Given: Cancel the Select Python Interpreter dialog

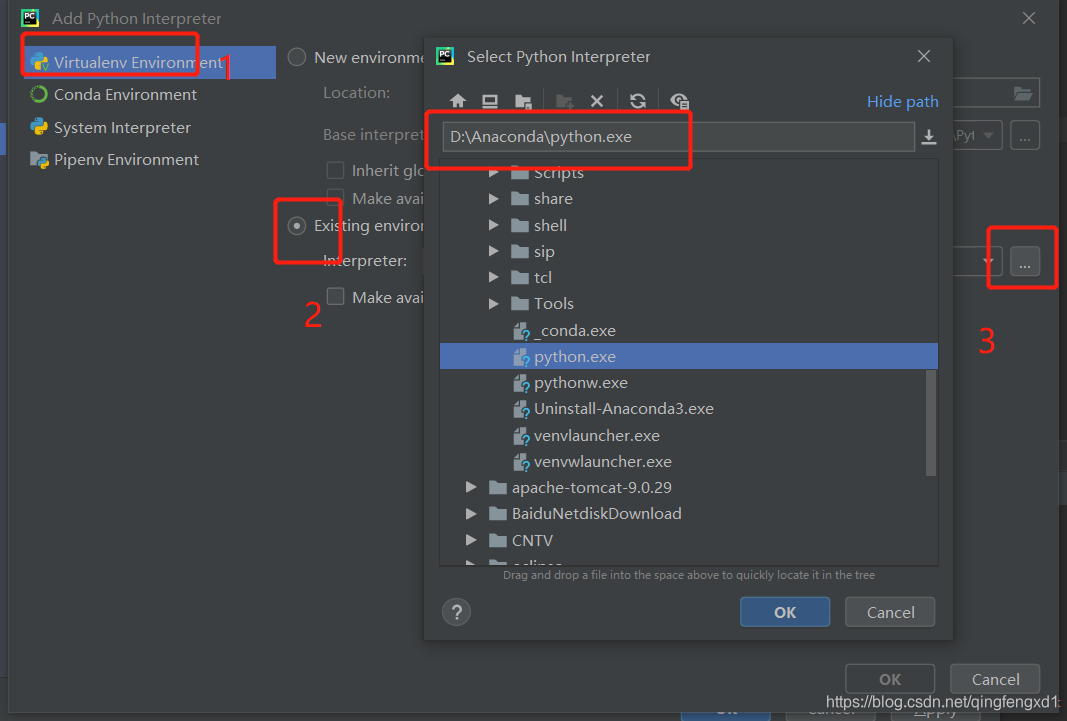Looking at the screenshot, I should 890,612.
